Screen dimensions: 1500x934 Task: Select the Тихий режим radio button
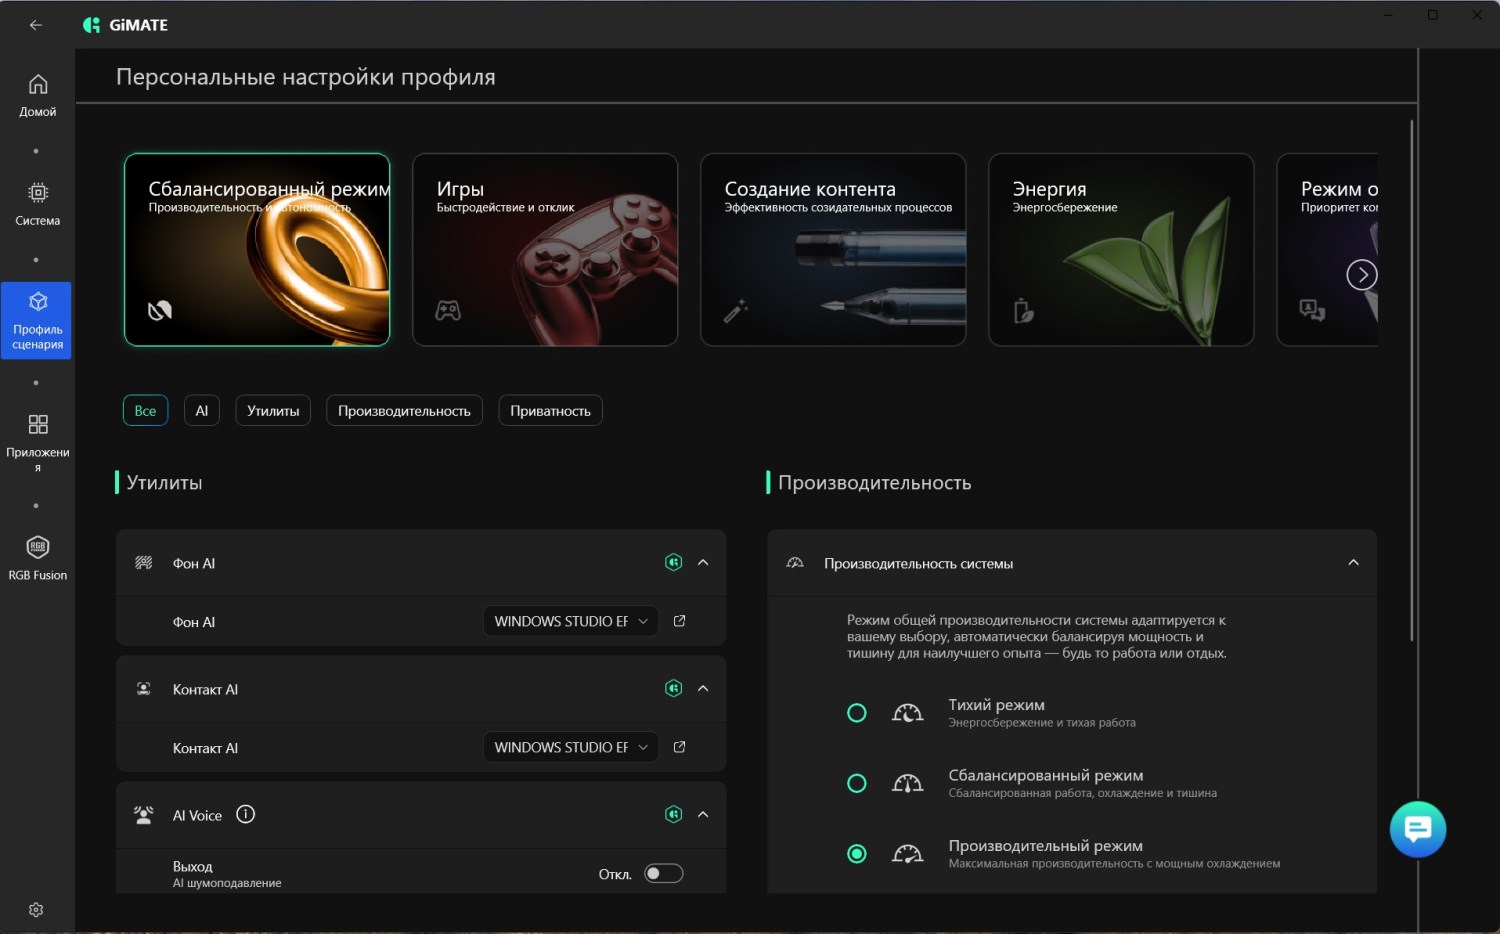click(857, 713)
